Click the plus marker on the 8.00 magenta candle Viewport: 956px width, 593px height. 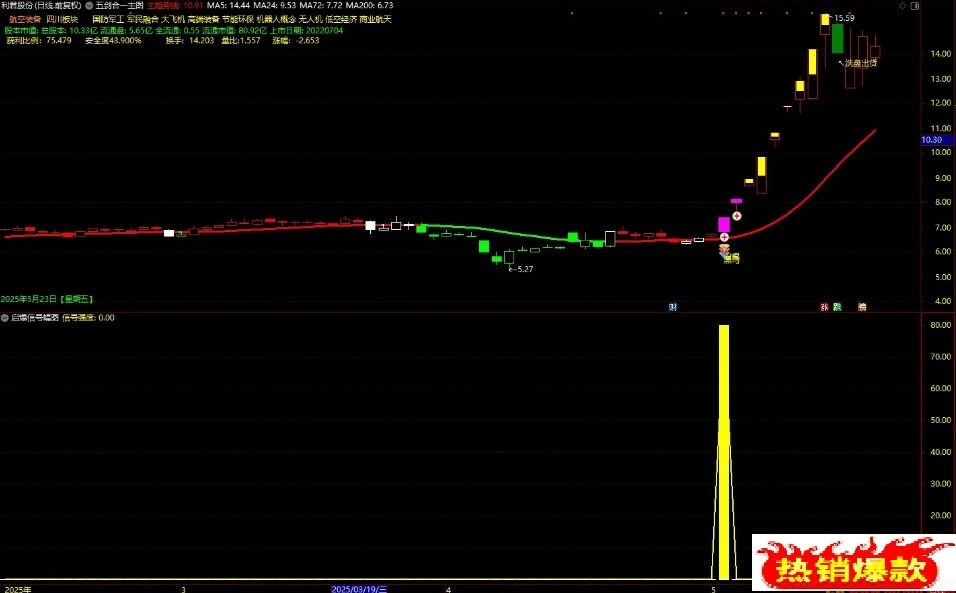click(x=737, y=216)
